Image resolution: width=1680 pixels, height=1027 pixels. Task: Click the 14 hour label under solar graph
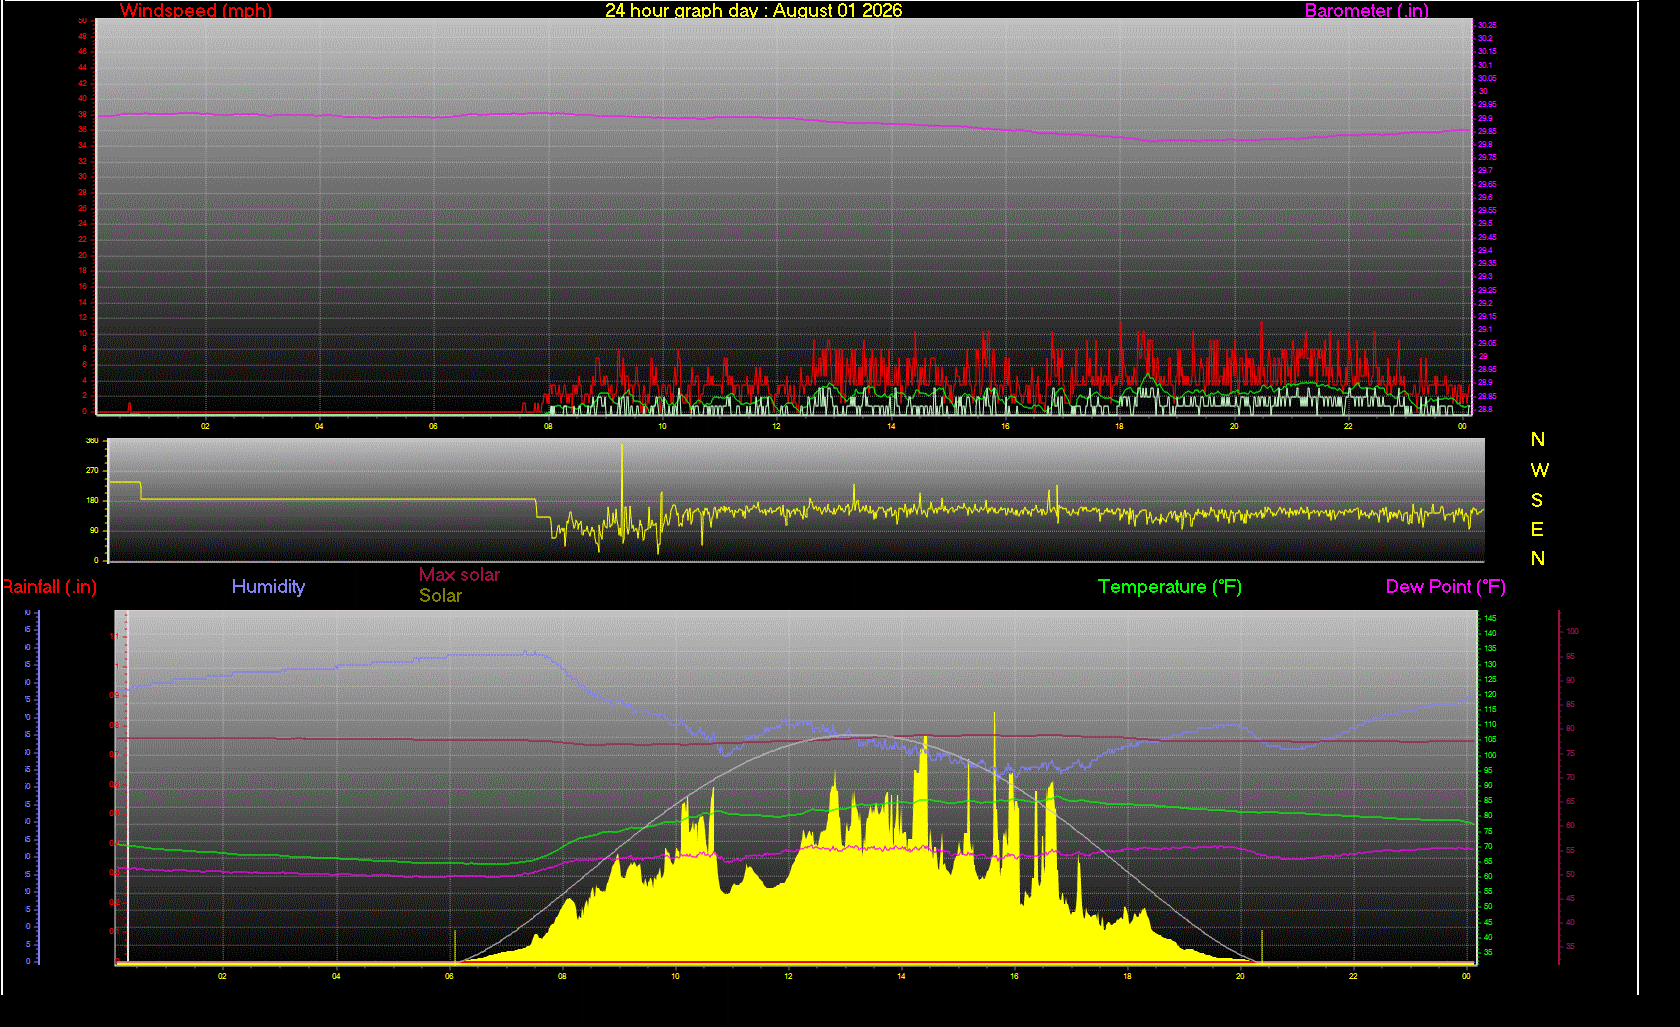pos(901,976)
